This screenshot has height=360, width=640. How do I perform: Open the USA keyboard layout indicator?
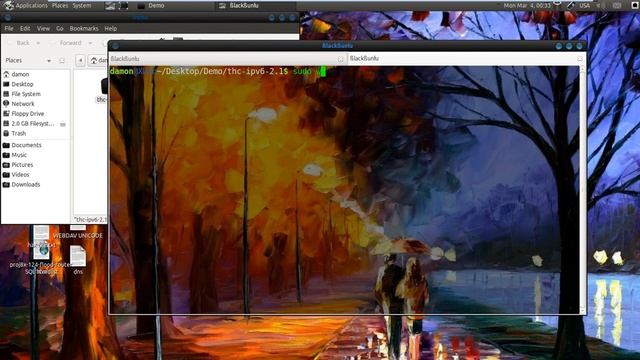click(x=585, y=6)
